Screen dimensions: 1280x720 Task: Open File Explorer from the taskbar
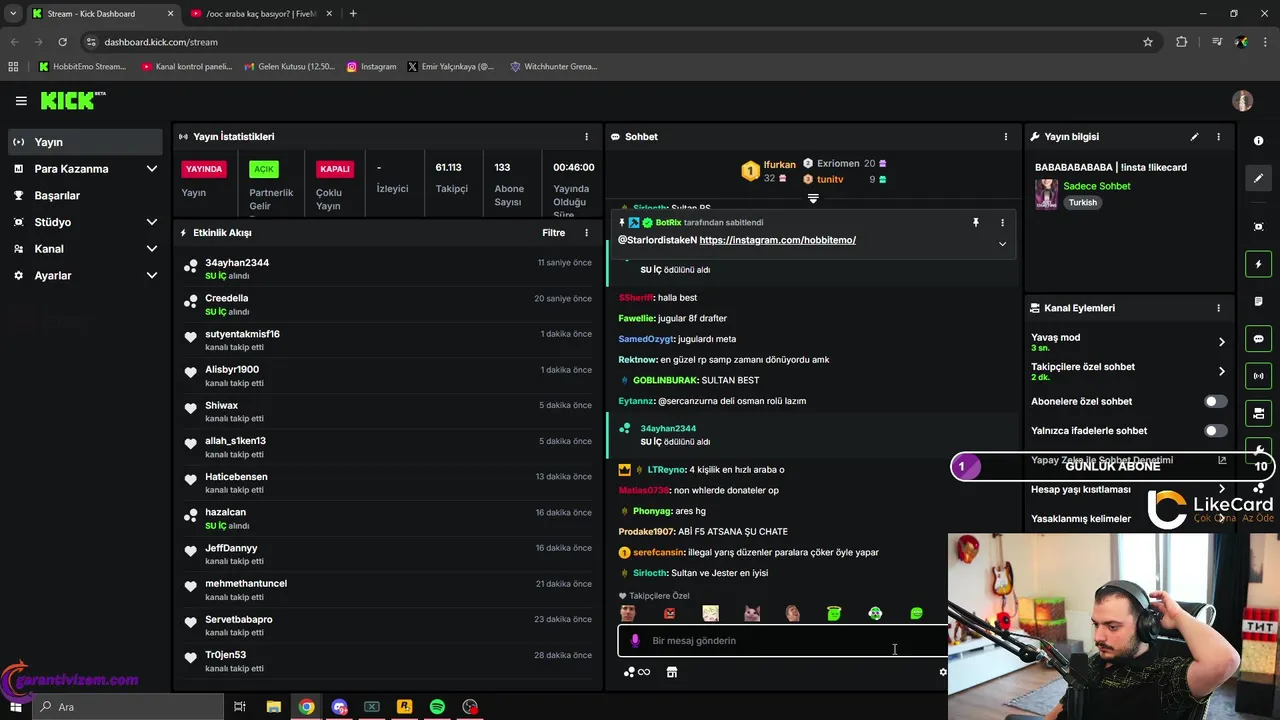(x=274, y=707)
